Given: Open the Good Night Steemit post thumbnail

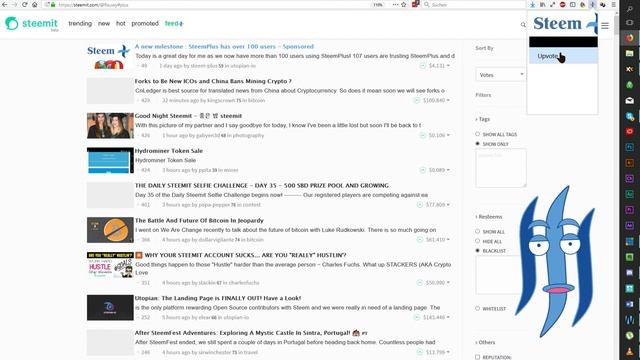Looking at the screenshot, I should pyautogui.click(x=110, y=126).
